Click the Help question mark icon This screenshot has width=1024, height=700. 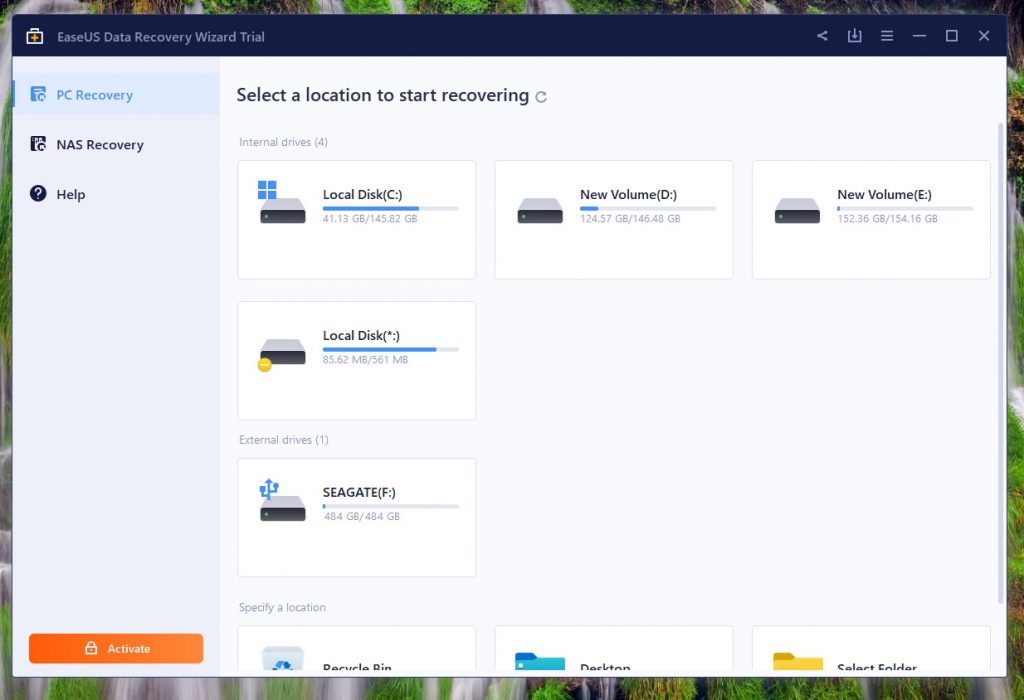click(x=37, y=194)
